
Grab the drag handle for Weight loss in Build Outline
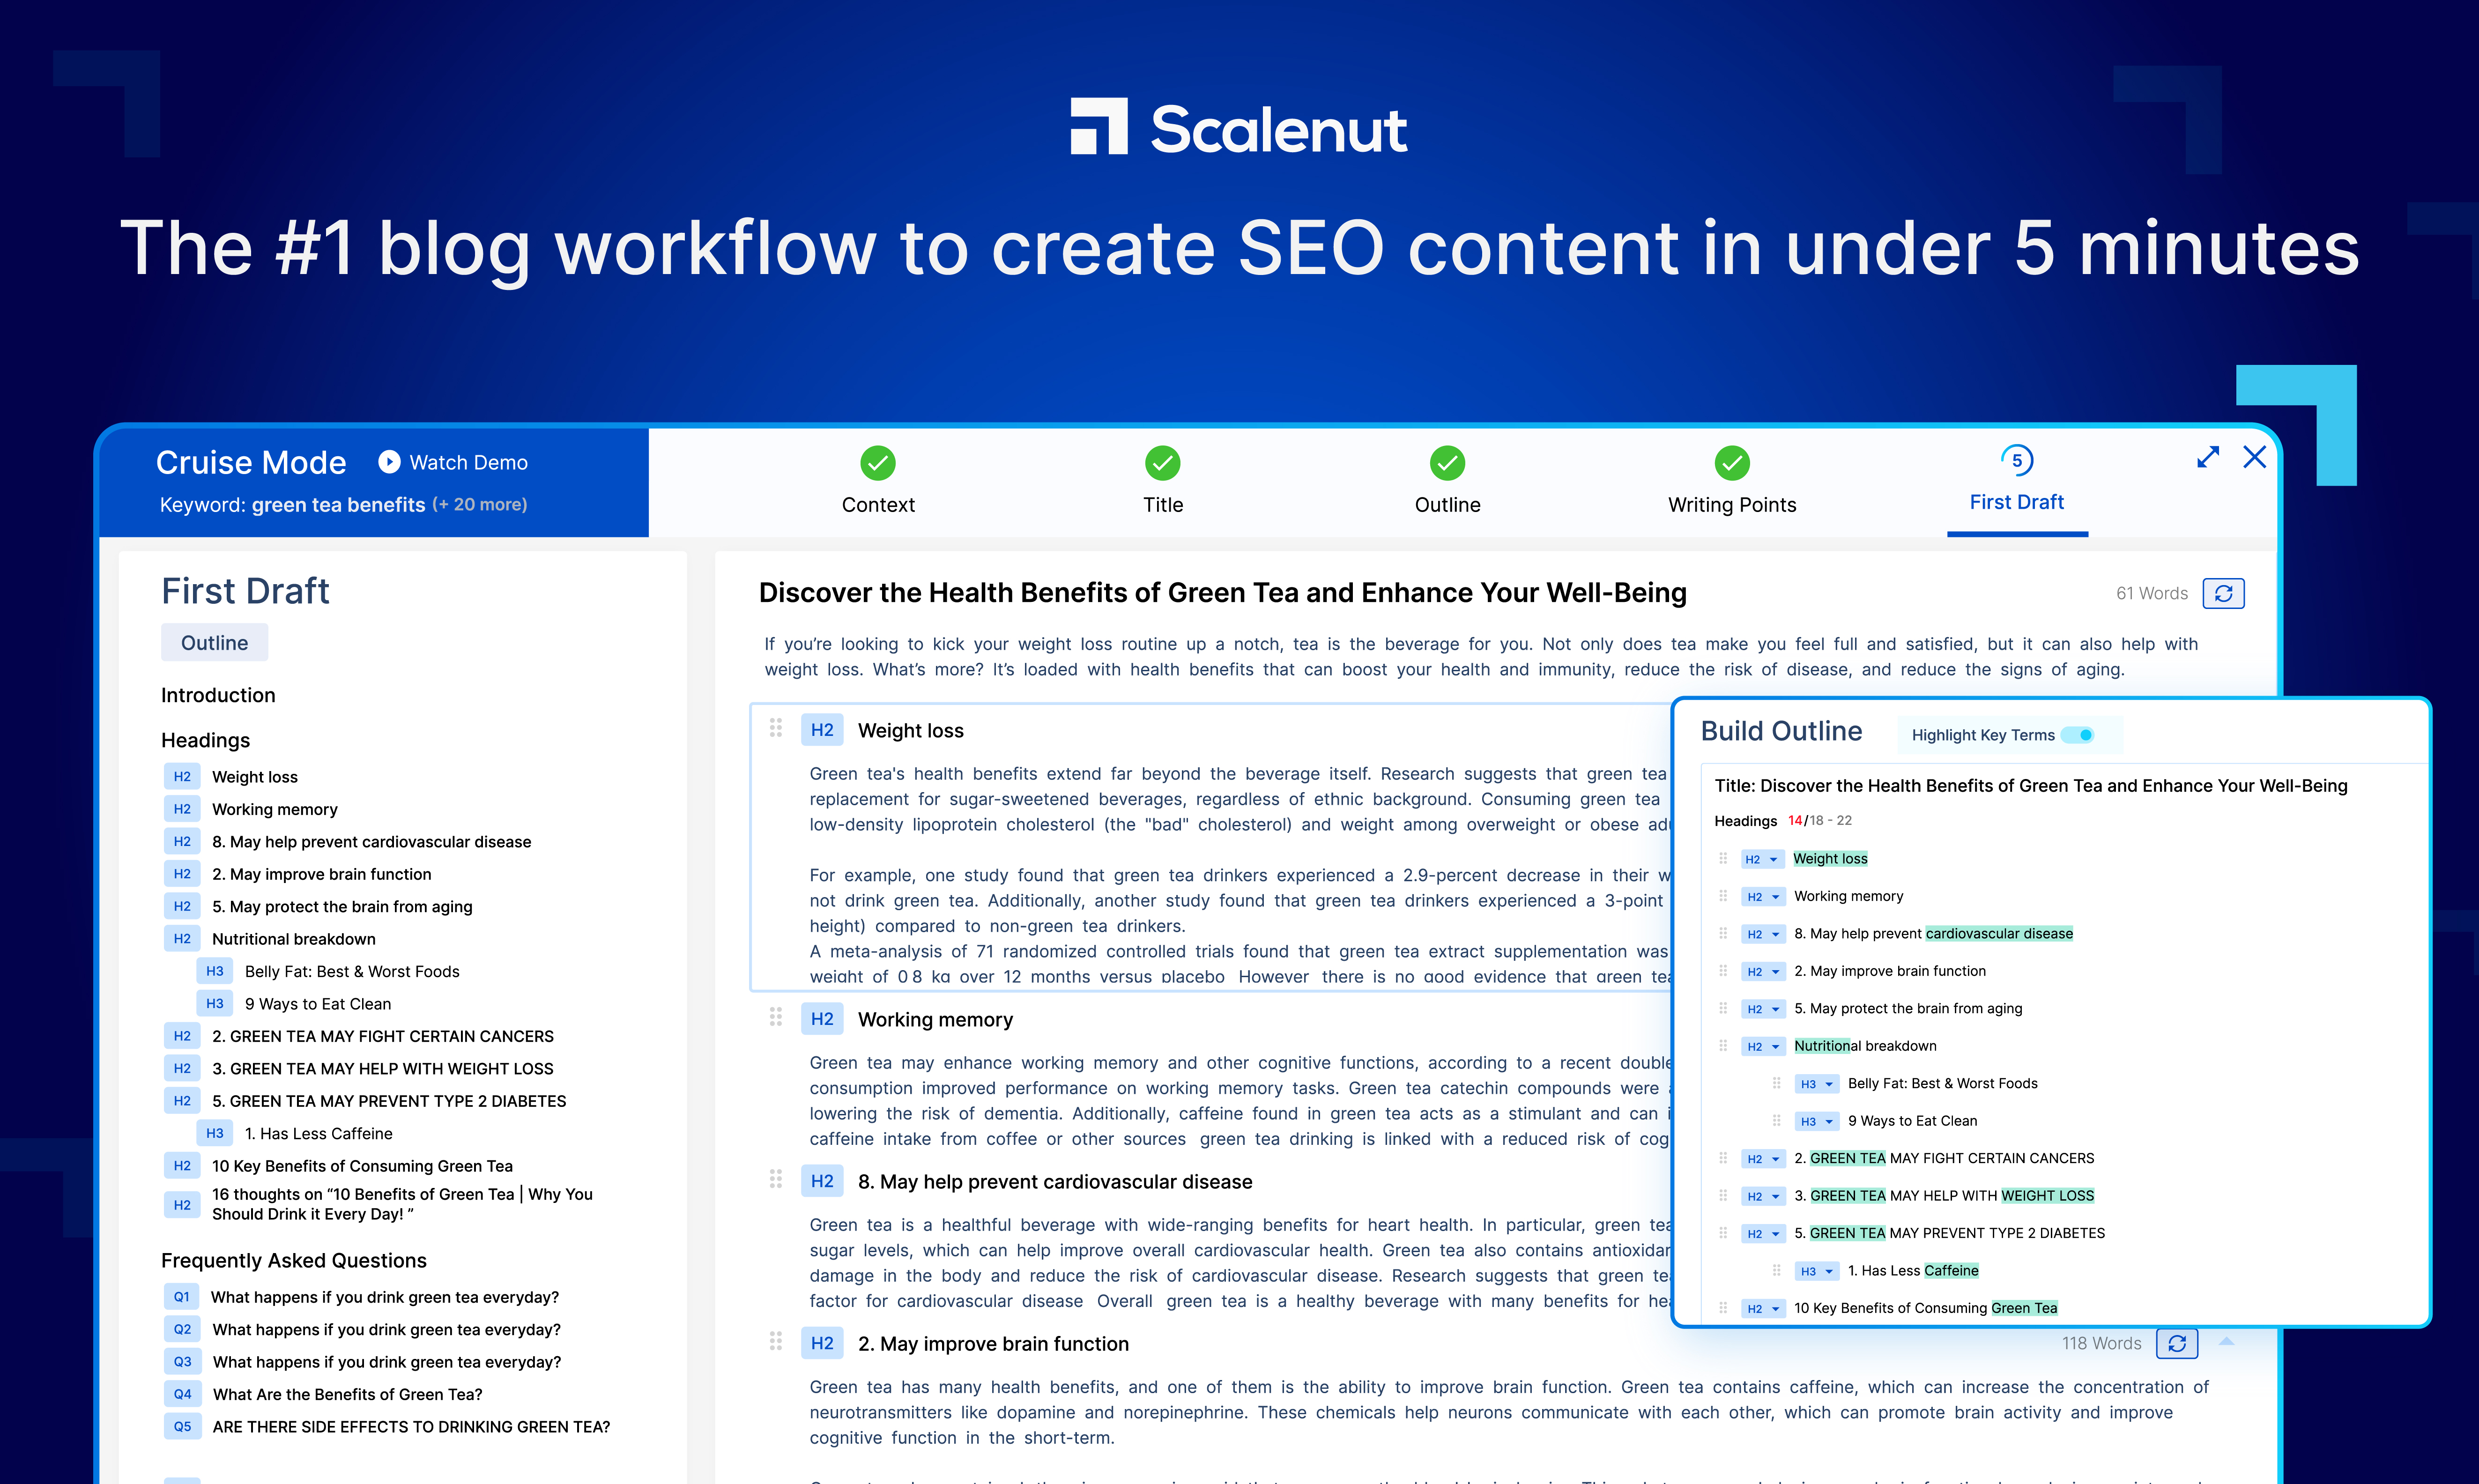[1722, 858]
